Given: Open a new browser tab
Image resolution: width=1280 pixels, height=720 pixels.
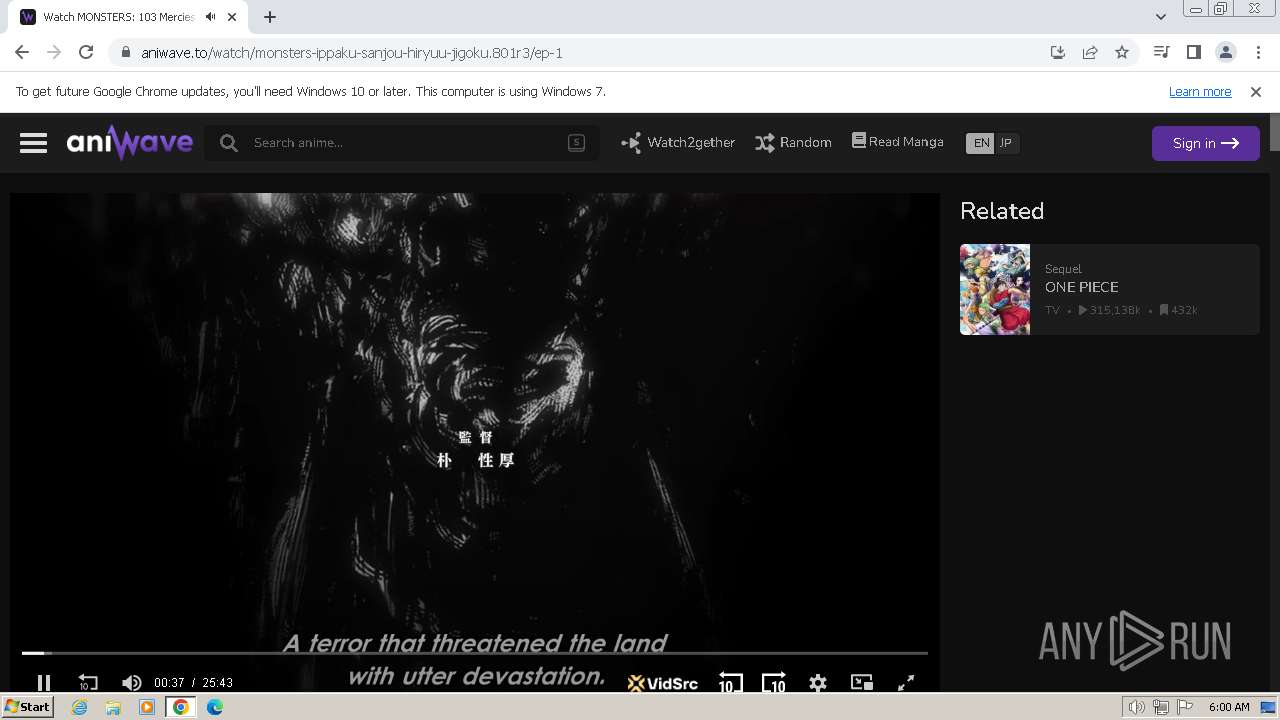Looking at the screenshot, I should tap(270, 16).
